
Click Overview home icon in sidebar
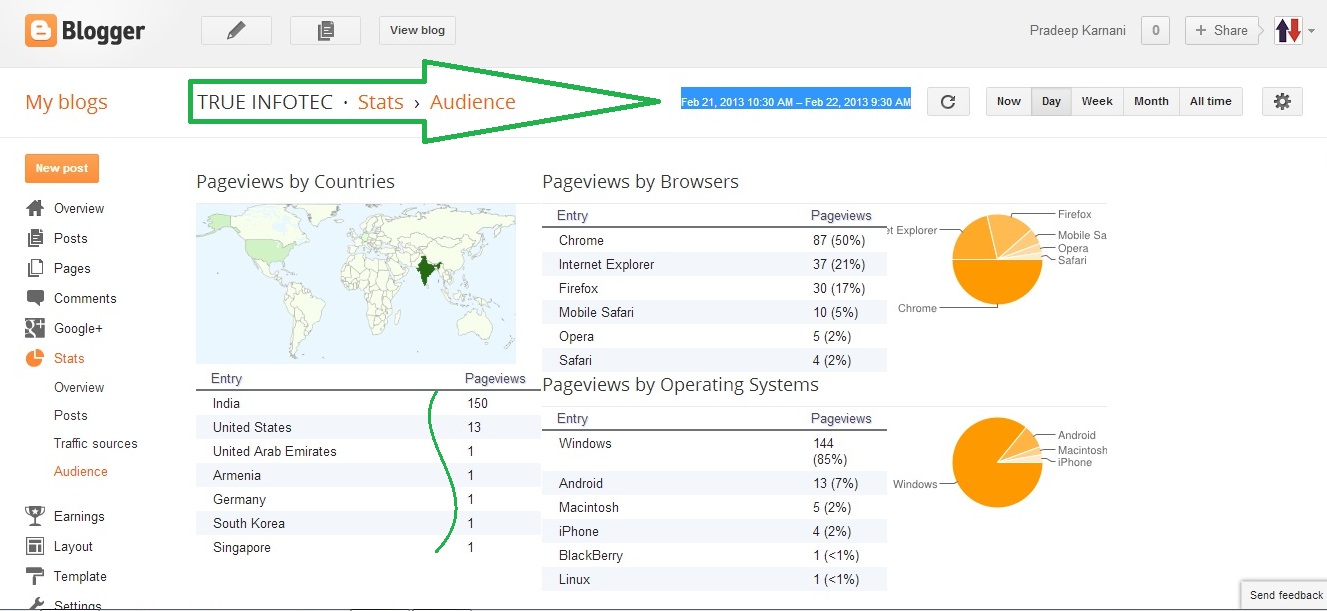tap(35, 208)
